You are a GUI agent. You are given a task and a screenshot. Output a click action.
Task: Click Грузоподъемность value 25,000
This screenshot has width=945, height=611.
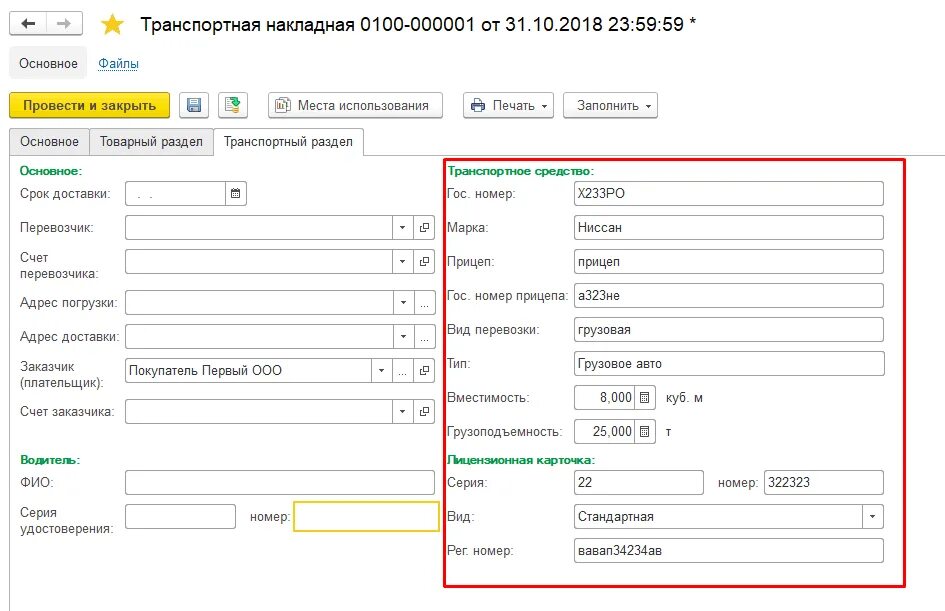[x=604, y=431]
